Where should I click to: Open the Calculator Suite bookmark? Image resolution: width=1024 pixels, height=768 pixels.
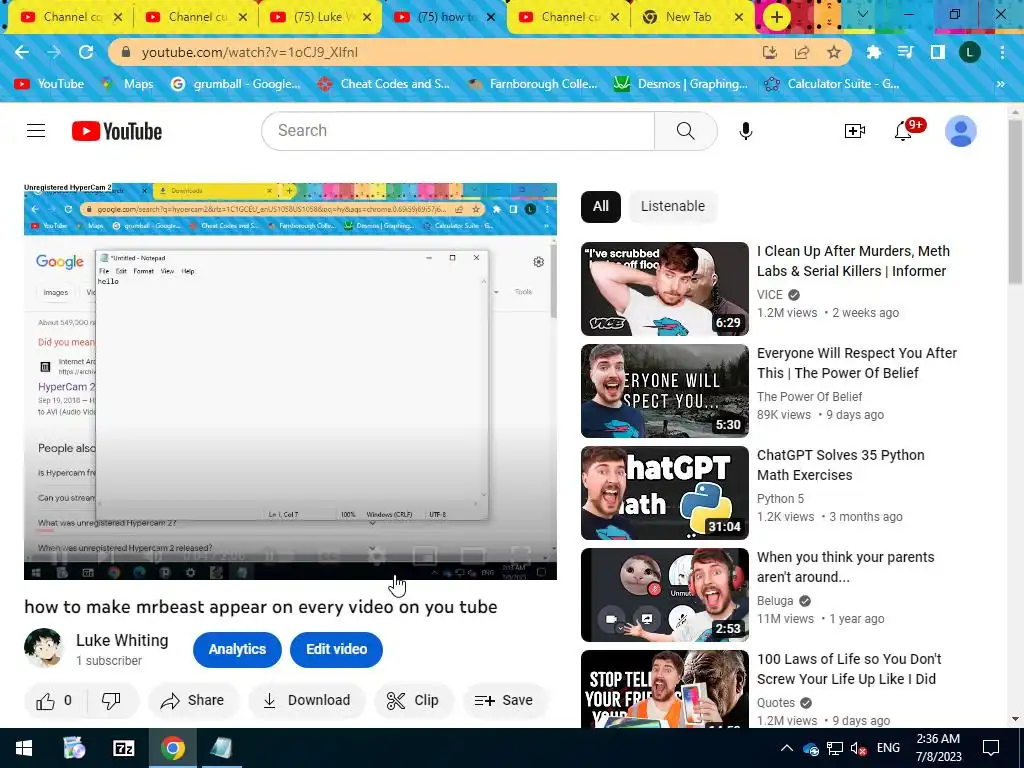pyautogui.click(x=832, y=84)
